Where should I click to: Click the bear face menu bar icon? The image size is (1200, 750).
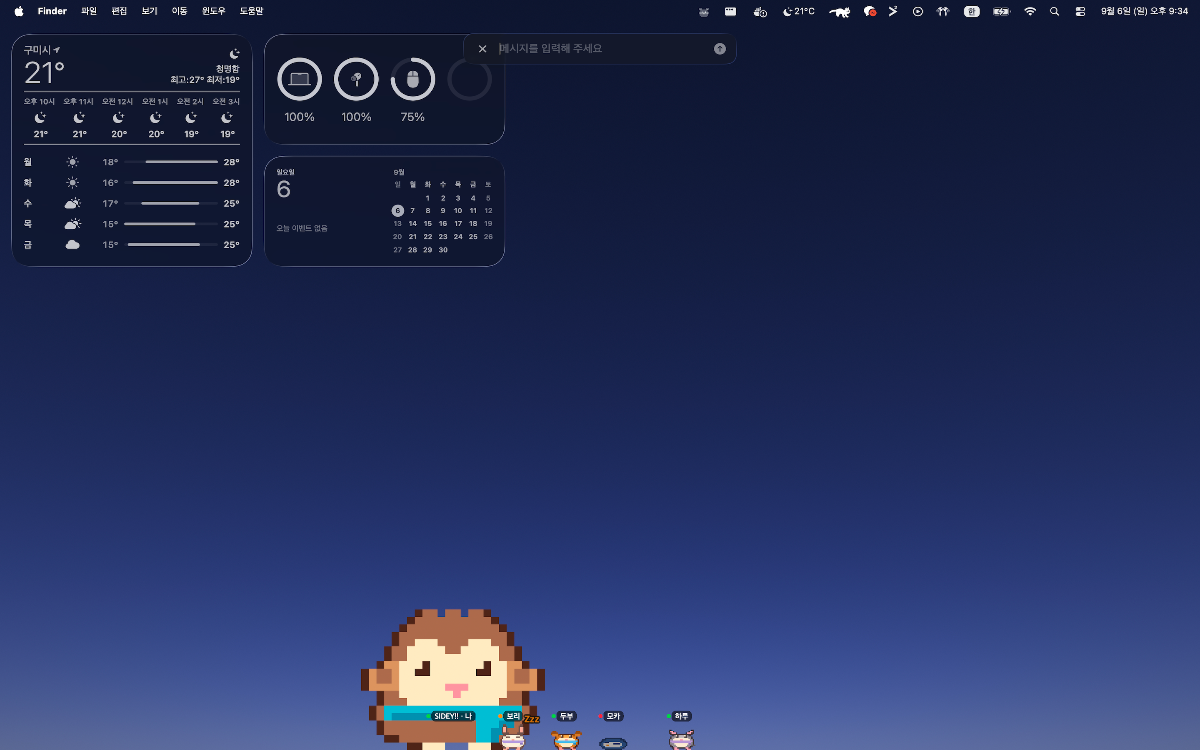tap(704, 11)
